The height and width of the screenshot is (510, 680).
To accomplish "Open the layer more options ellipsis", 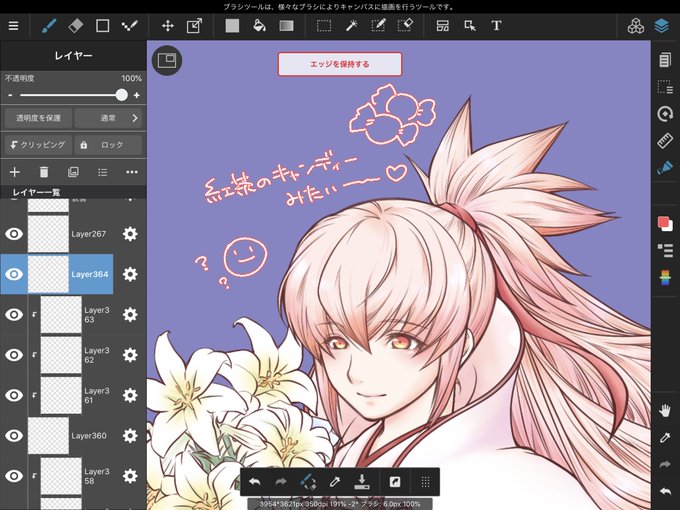I will [x=132, y=173].
